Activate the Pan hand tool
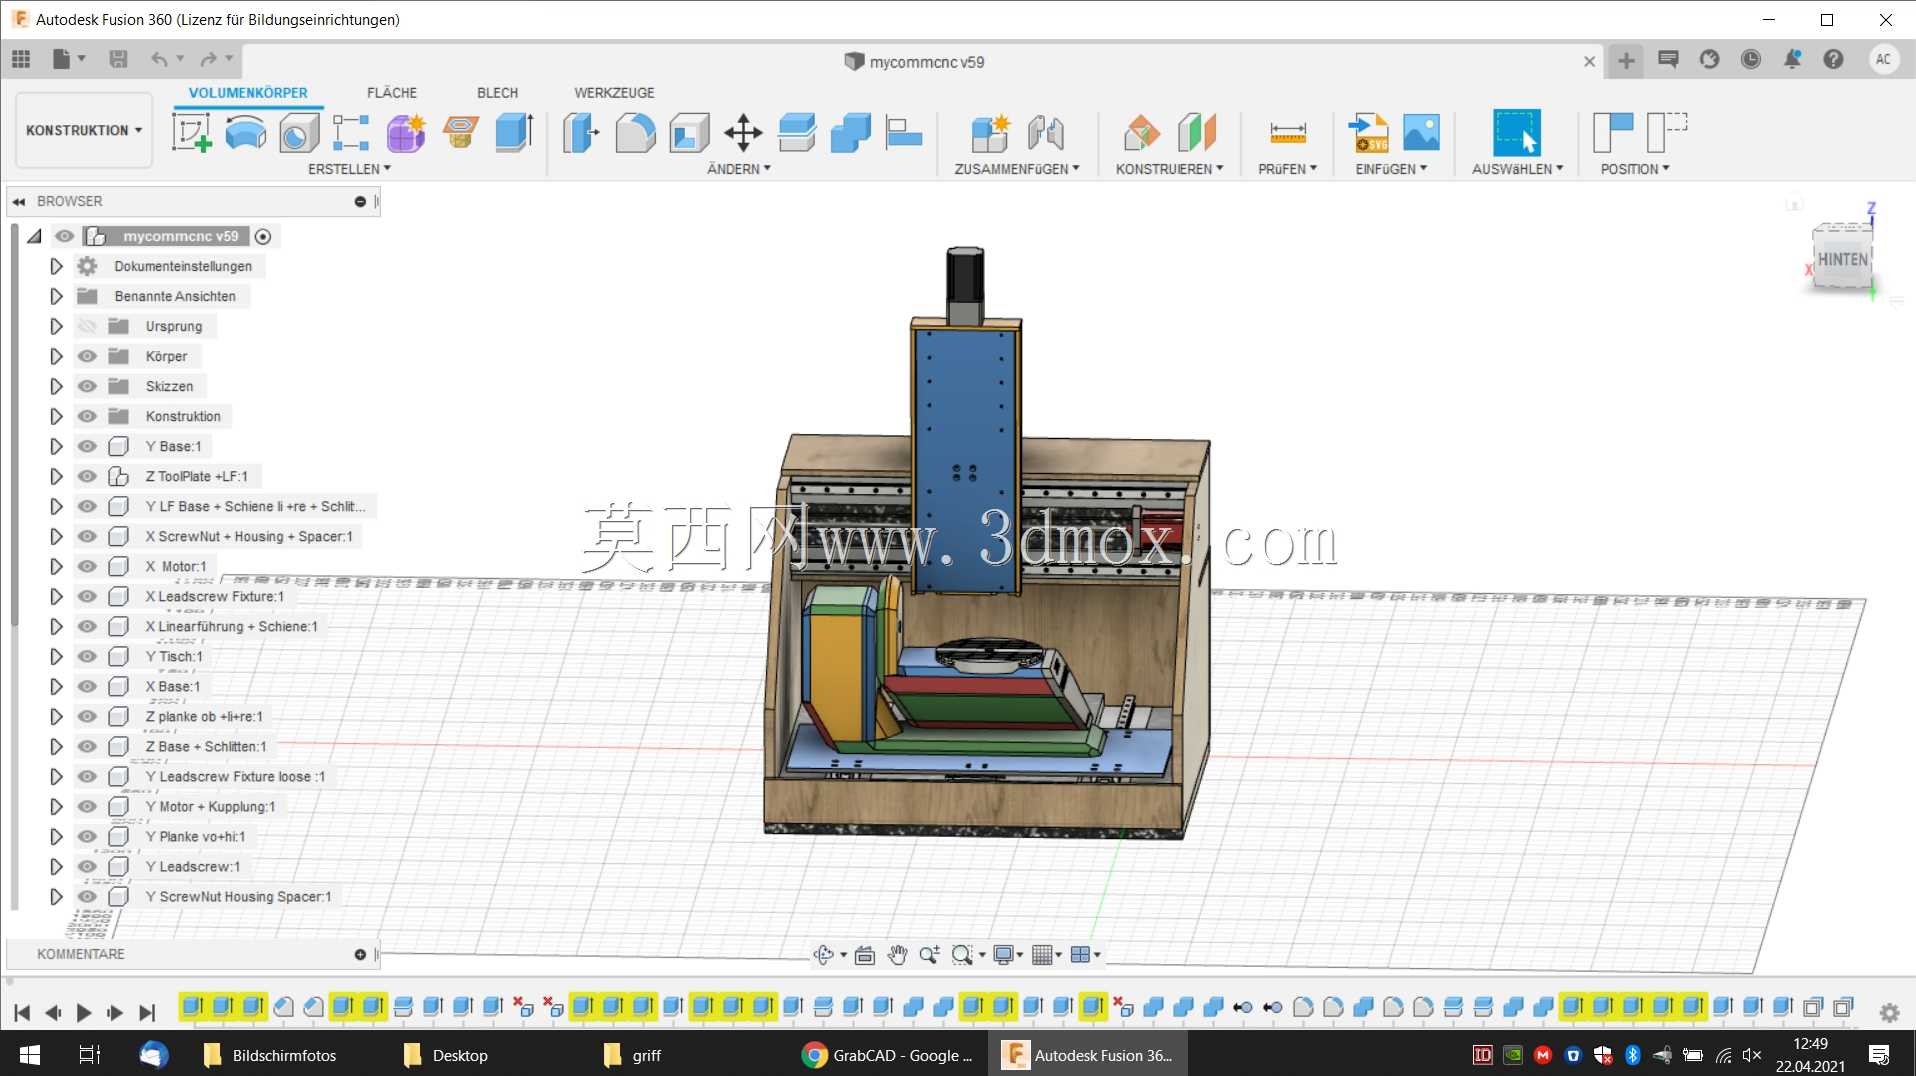Viewport: 1916px width, 1076px height. [x=897, y=955]
